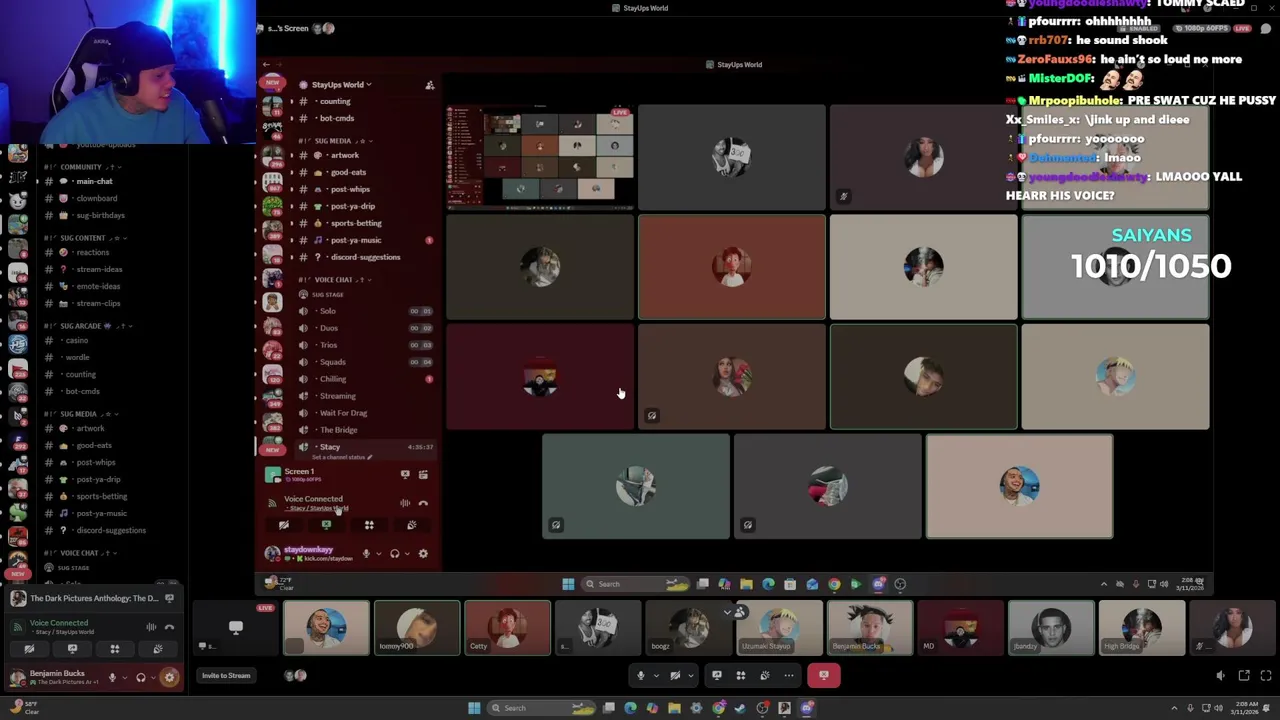Toggle streamed user staydownkayy headphones

tap(395, 553)
